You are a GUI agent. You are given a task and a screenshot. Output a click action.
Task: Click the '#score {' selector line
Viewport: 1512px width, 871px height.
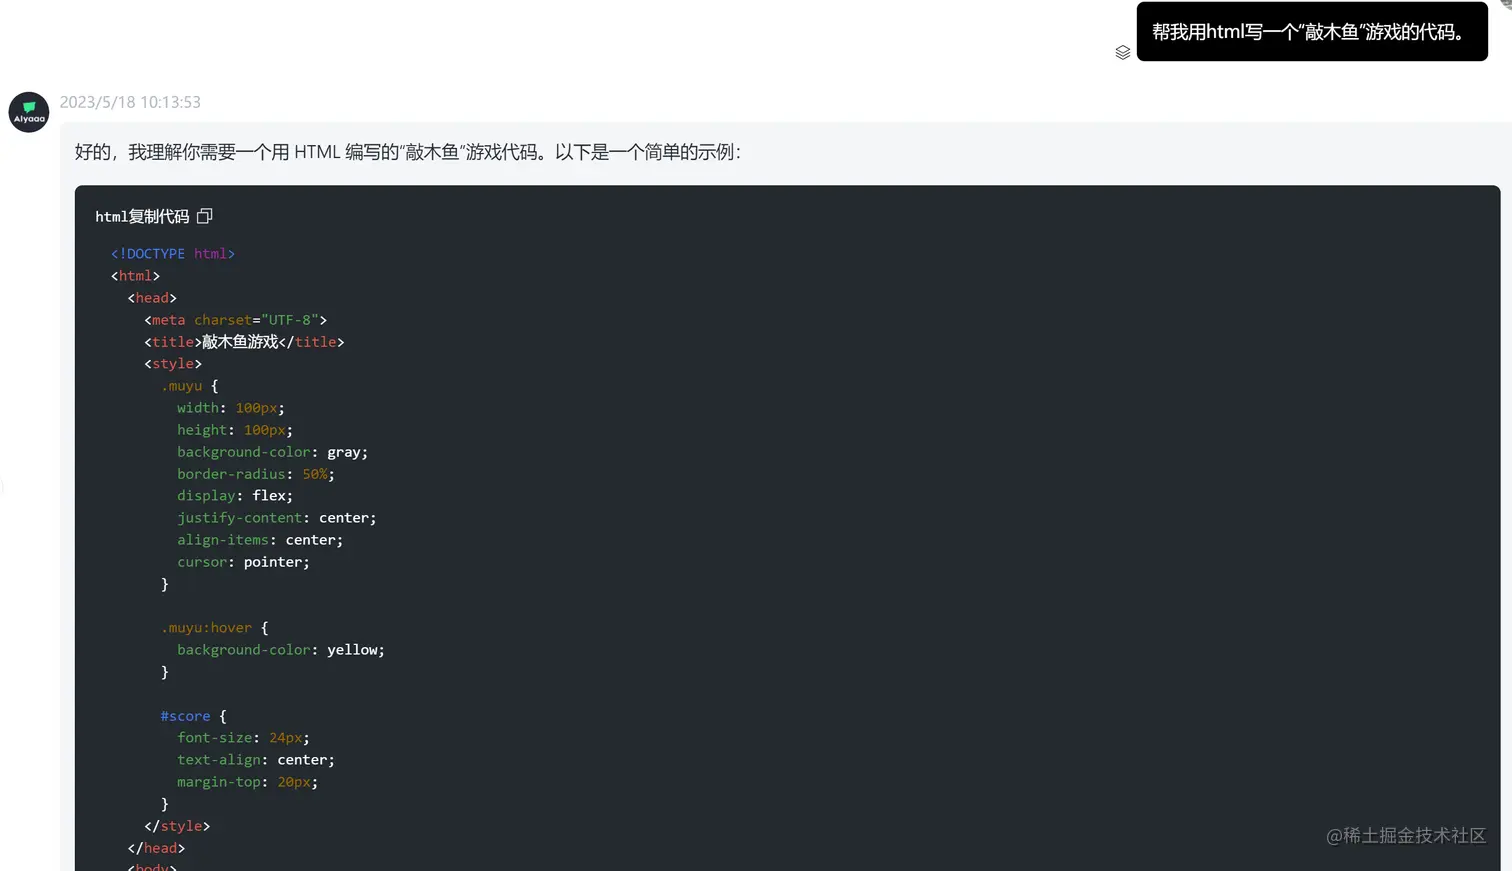(194, 716)
